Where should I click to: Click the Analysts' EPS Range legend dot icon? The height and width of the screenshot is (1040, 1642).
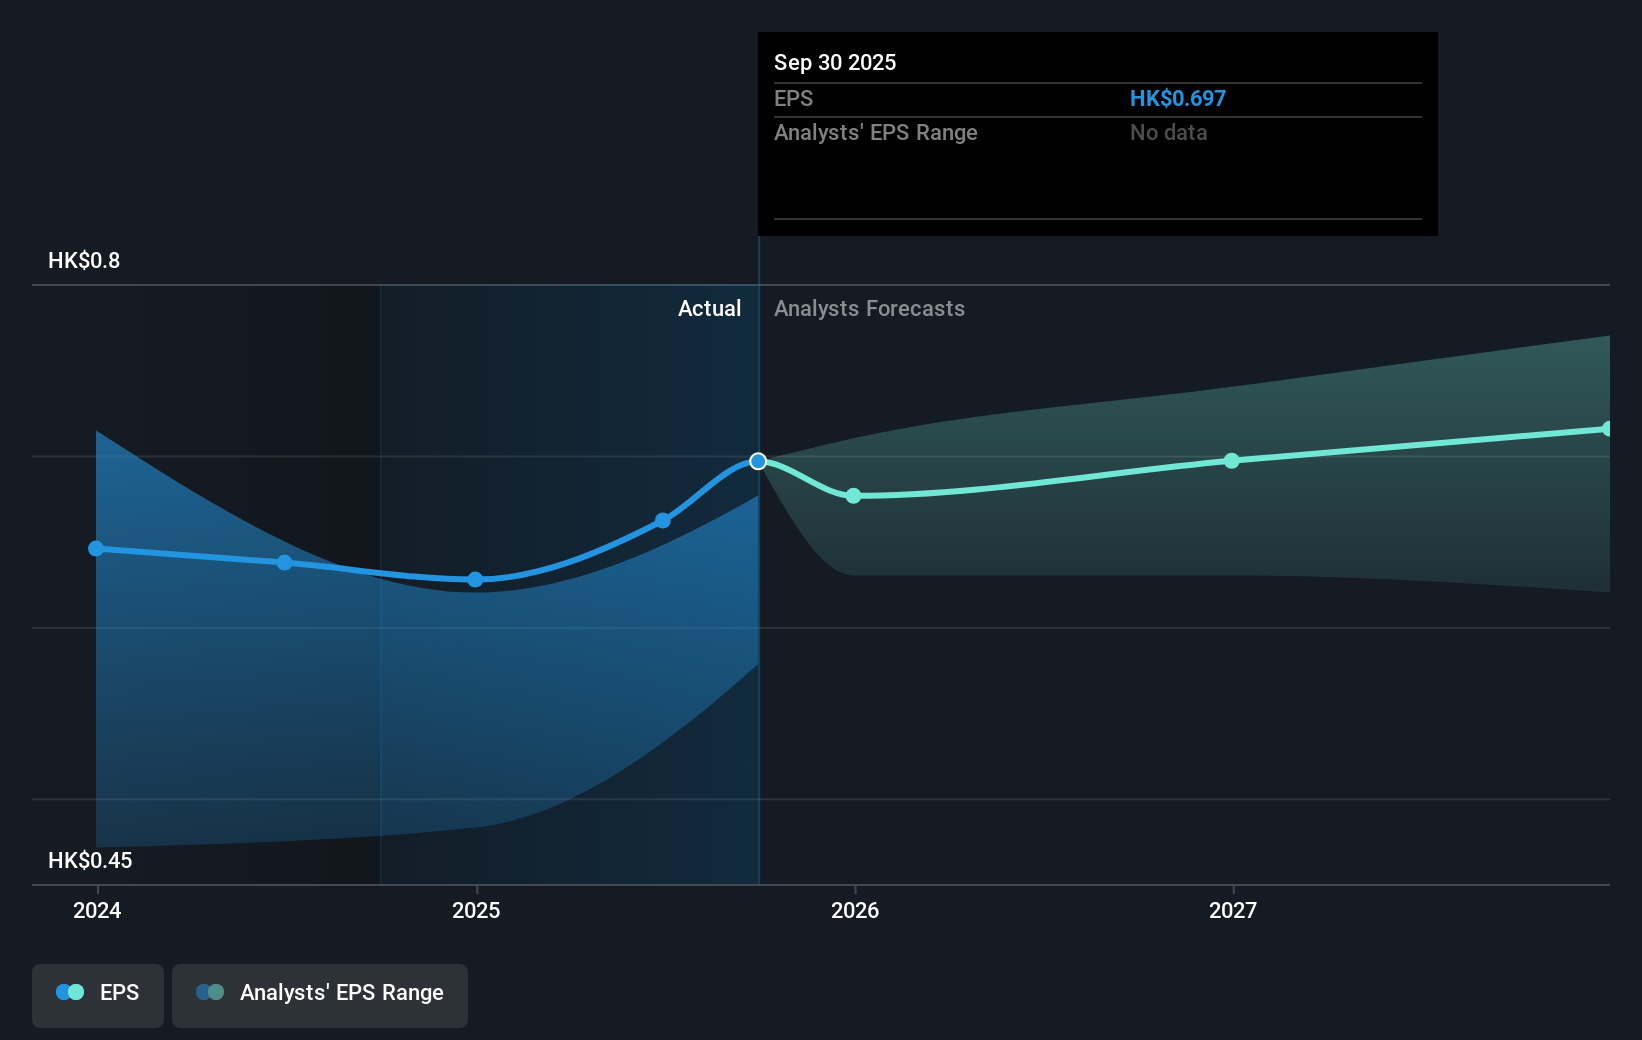[211, 991]
